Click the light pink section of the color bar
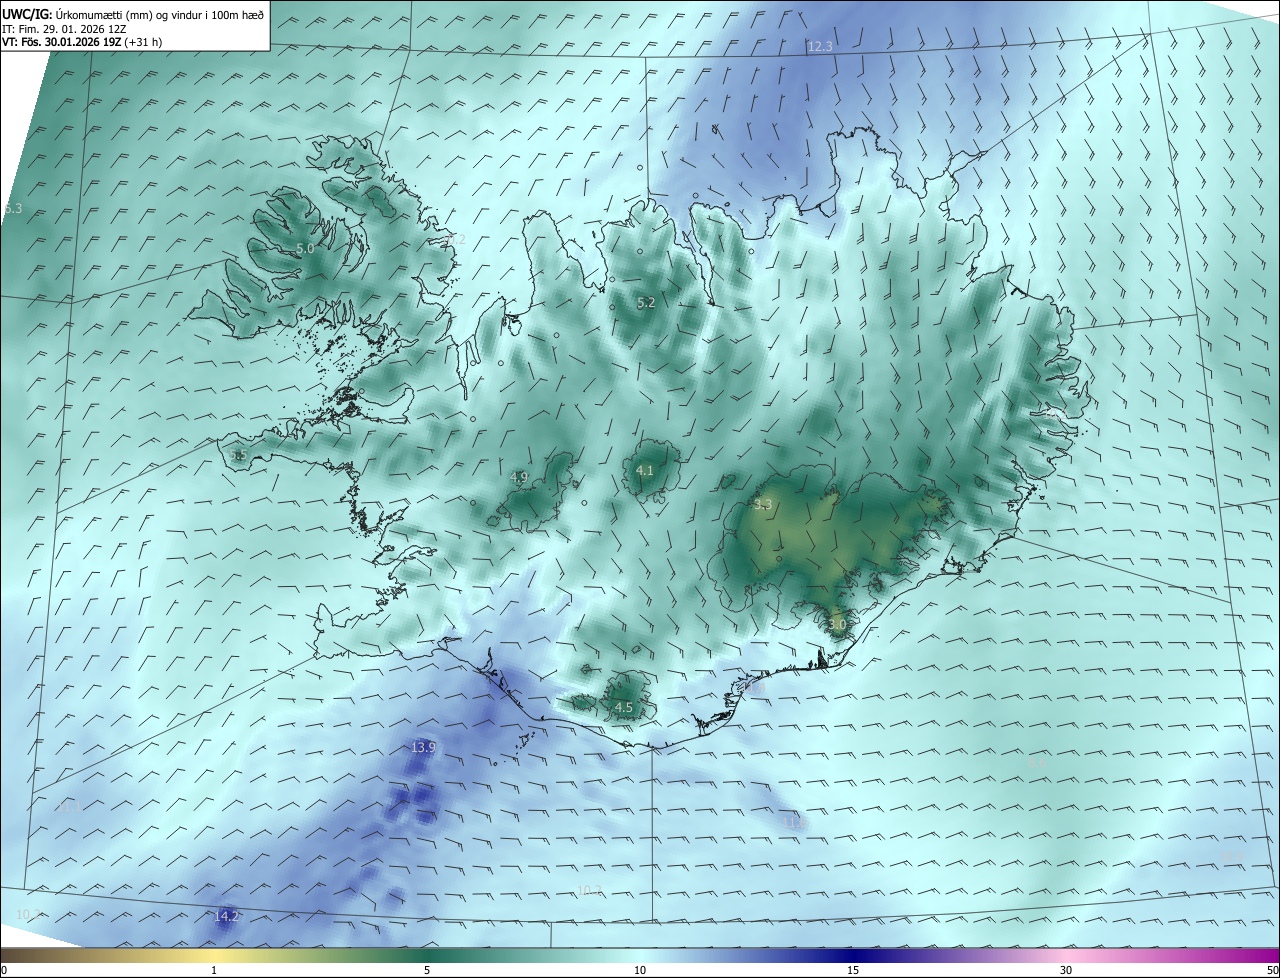 (1066, 955)
